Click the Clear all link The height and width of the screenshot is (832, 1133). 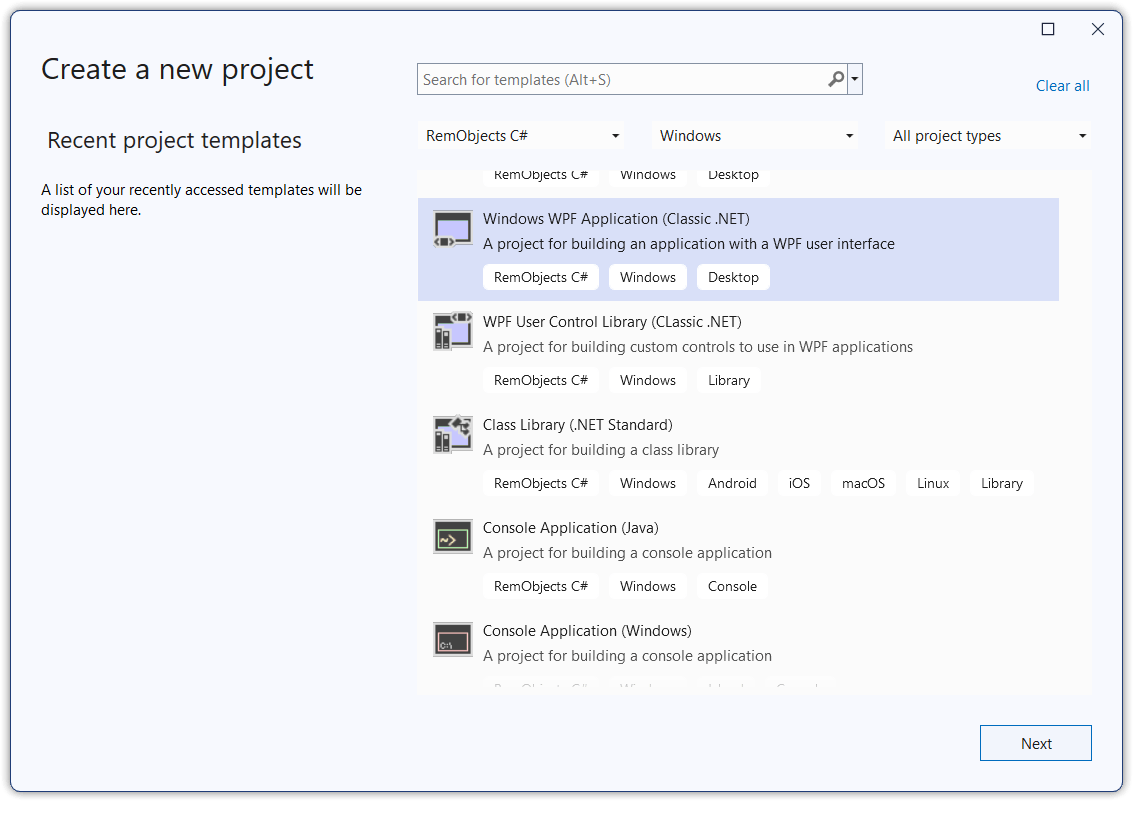[1062, 86]
